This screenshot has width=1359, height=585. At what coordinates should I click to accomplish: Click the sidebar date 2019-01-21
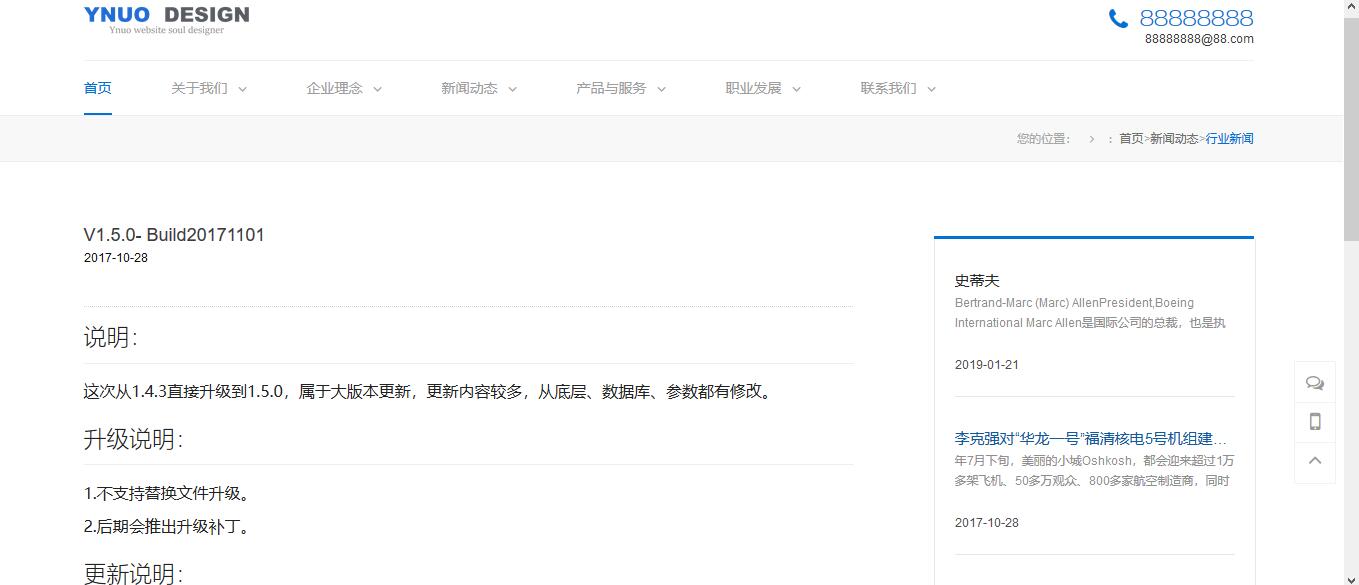point(987,365)
